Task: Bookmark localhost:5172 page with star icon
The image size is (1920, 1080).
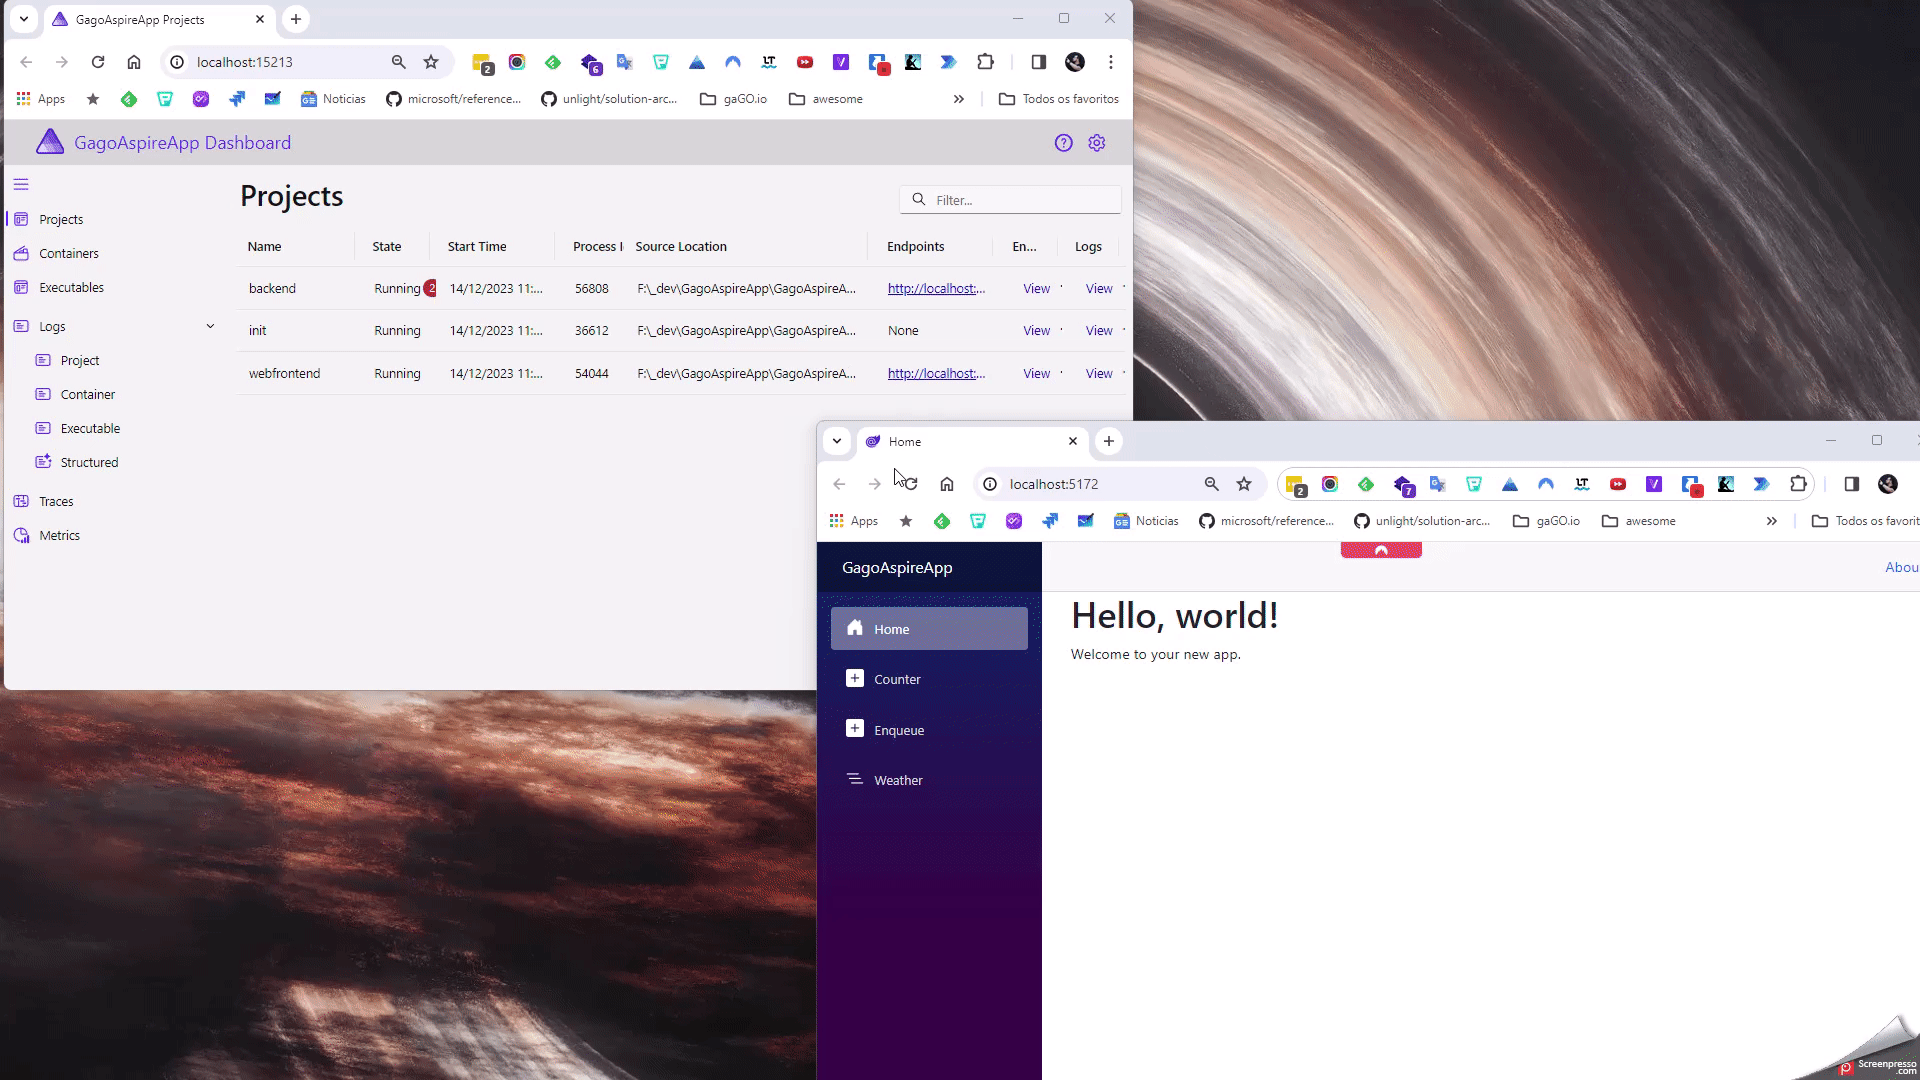Action: 1243,484
